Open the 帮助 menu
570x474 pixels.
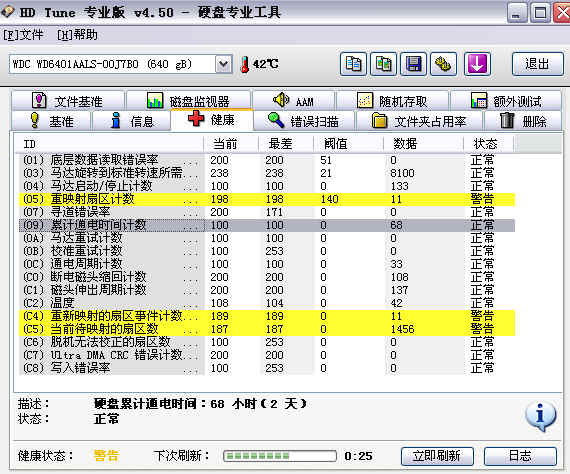[x=77, y=35]
